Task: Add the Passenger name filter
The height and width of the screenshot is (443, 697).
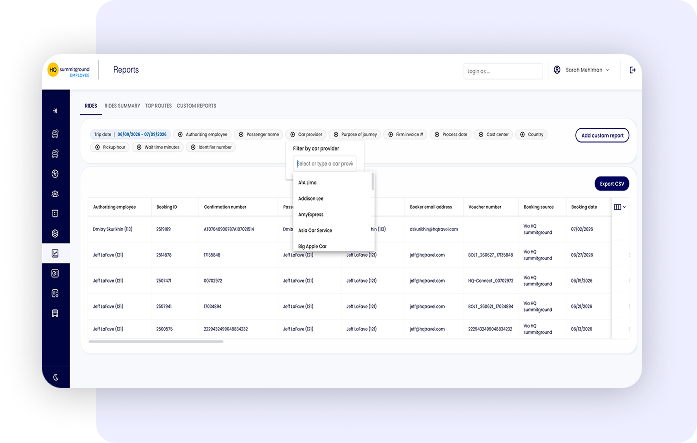Action: coord(259,134)
